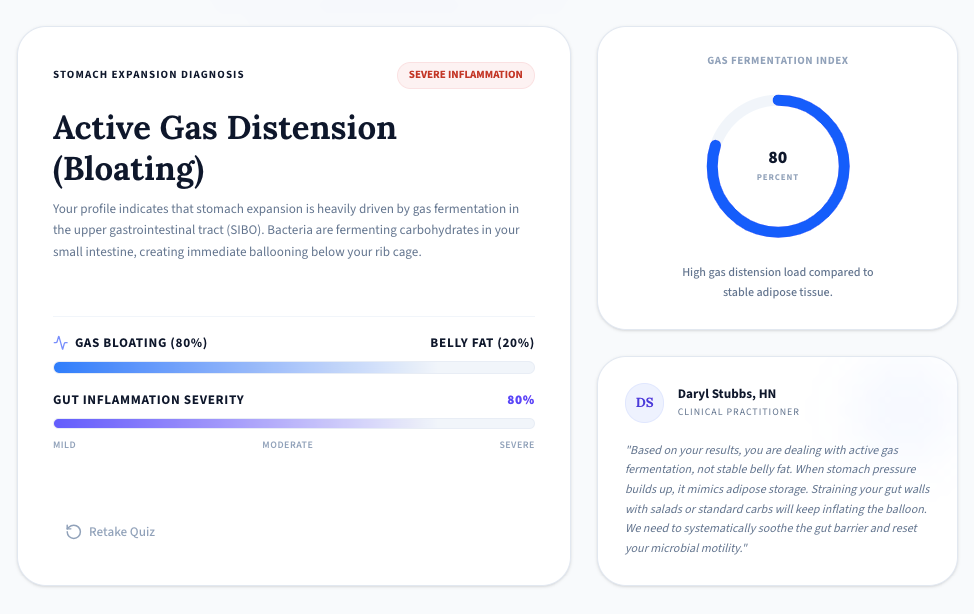974x614 pixels.
Task: Click the Active Gas Distension (Bloating) heading
Action: tap(225, 148)
